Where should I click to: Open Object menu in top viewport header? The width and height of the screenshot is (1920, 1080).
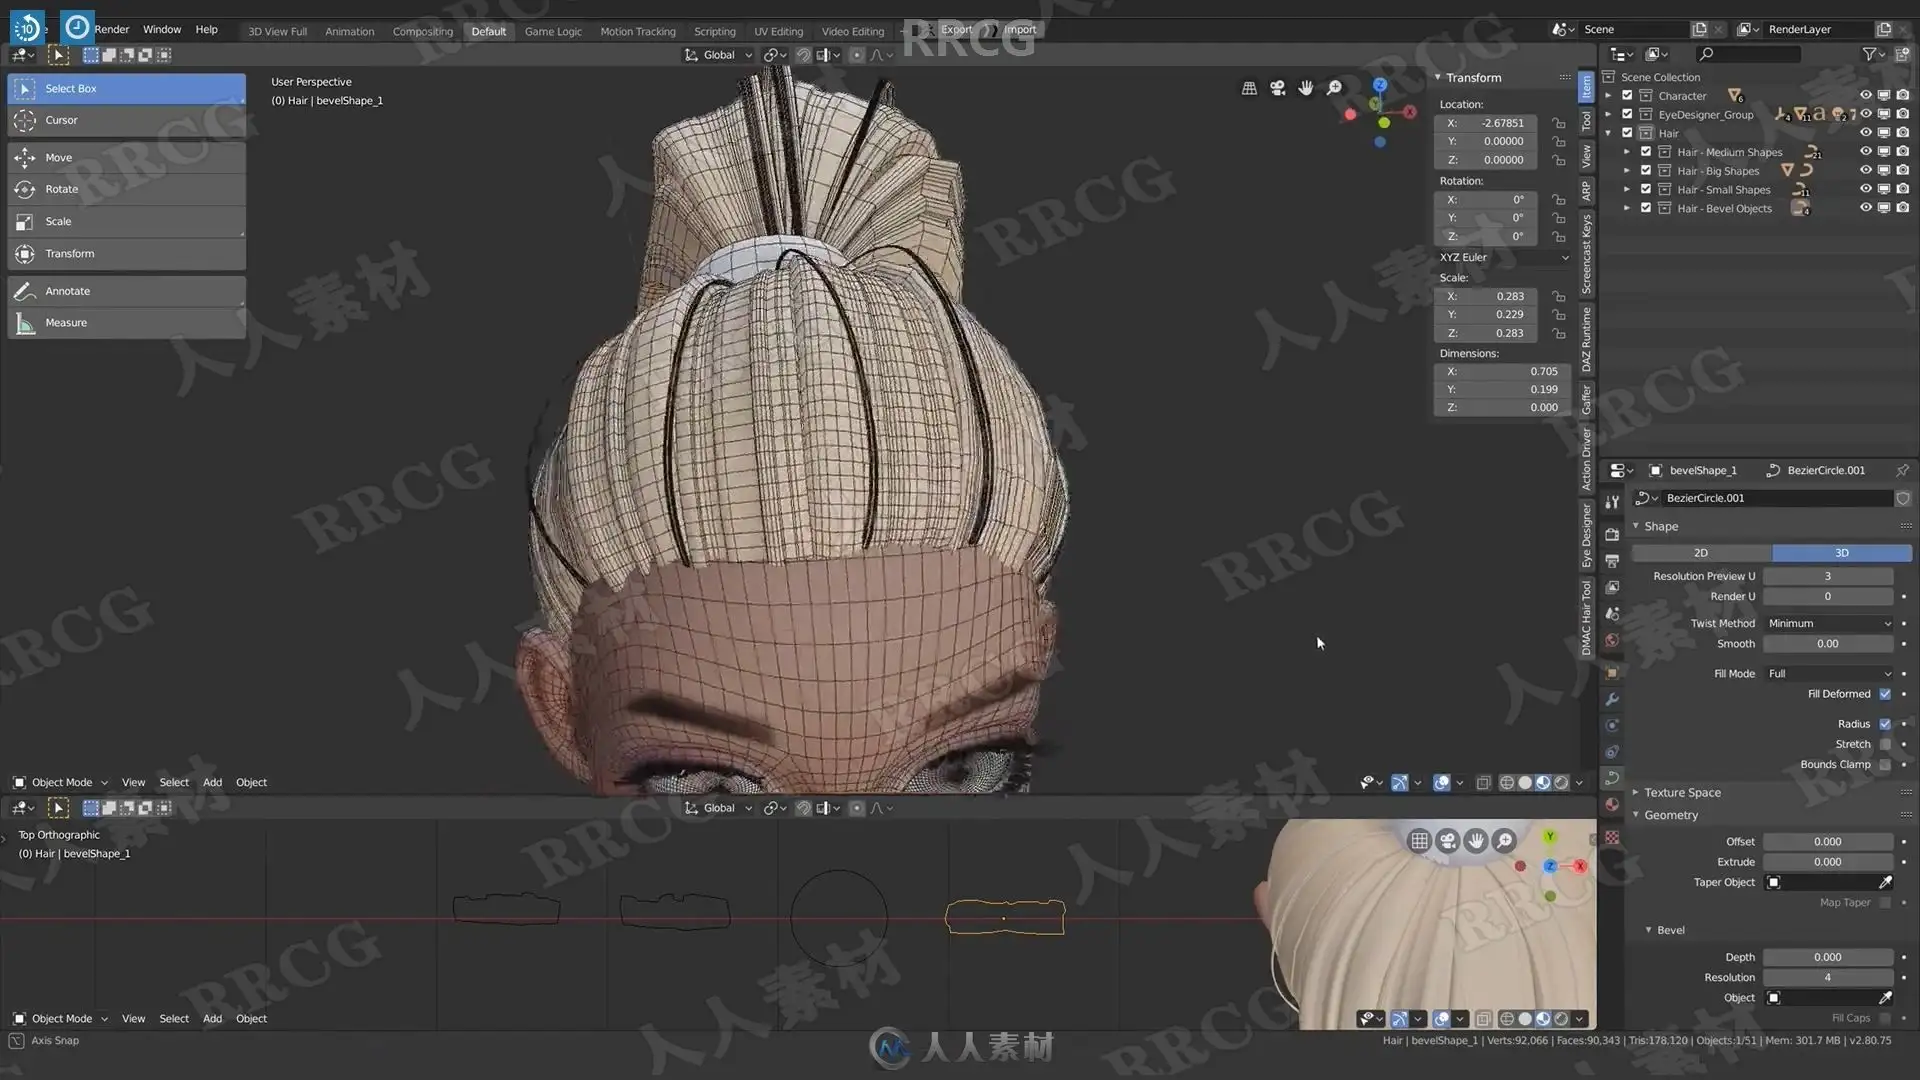coord(251,782)
